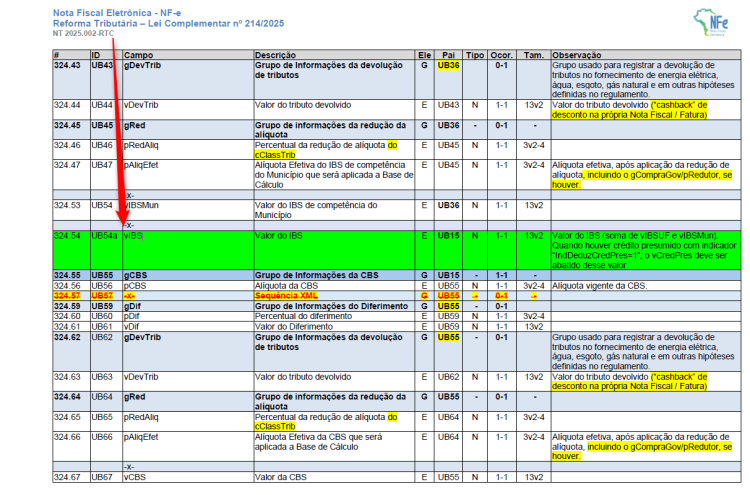Click the 'Pai' column header
The height and width of the screenshot is (495, 750).
(448, 55)
